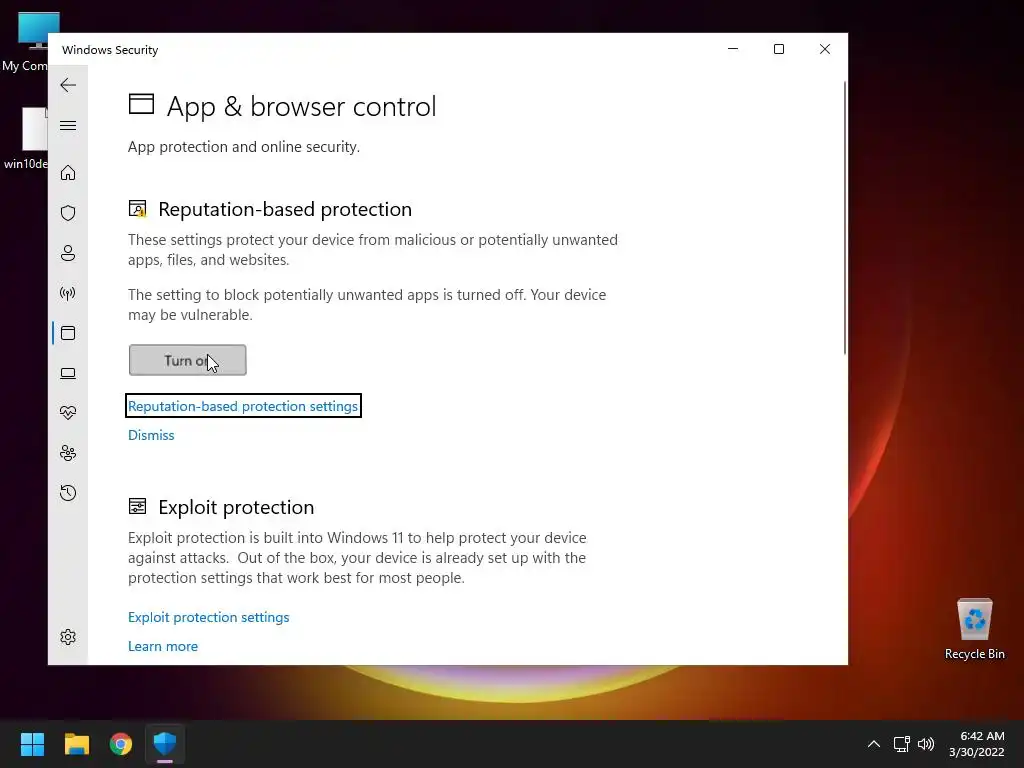
Task: Select win10de file on desktop
Action: click(25, 138)
